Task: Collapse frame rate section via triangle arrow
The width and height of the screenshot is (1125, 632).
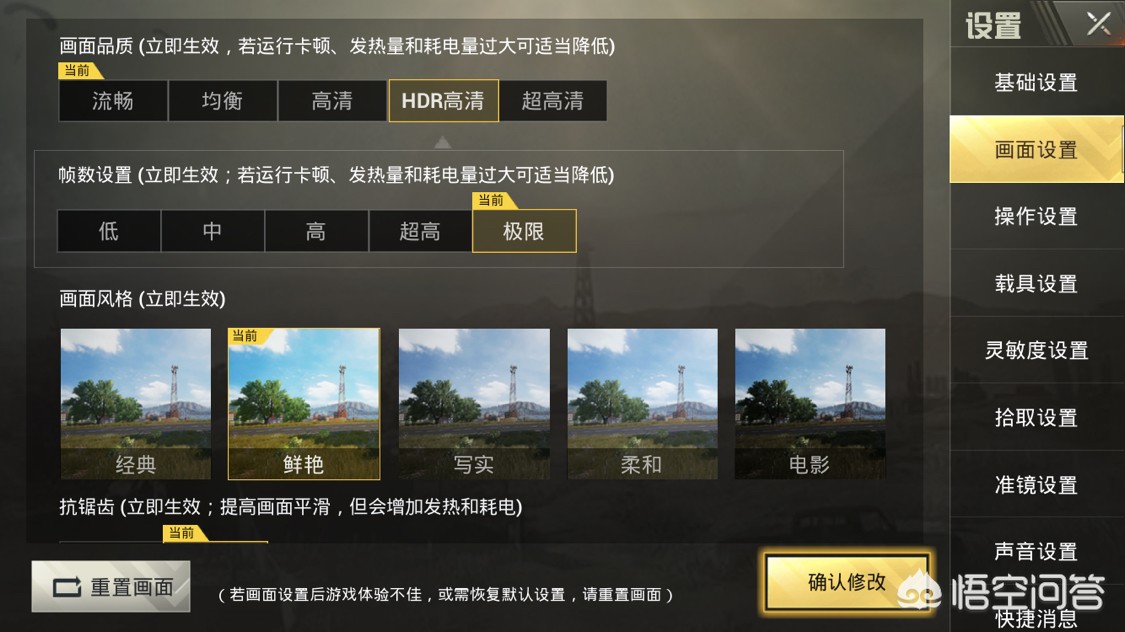Action: tap(443, 142)
